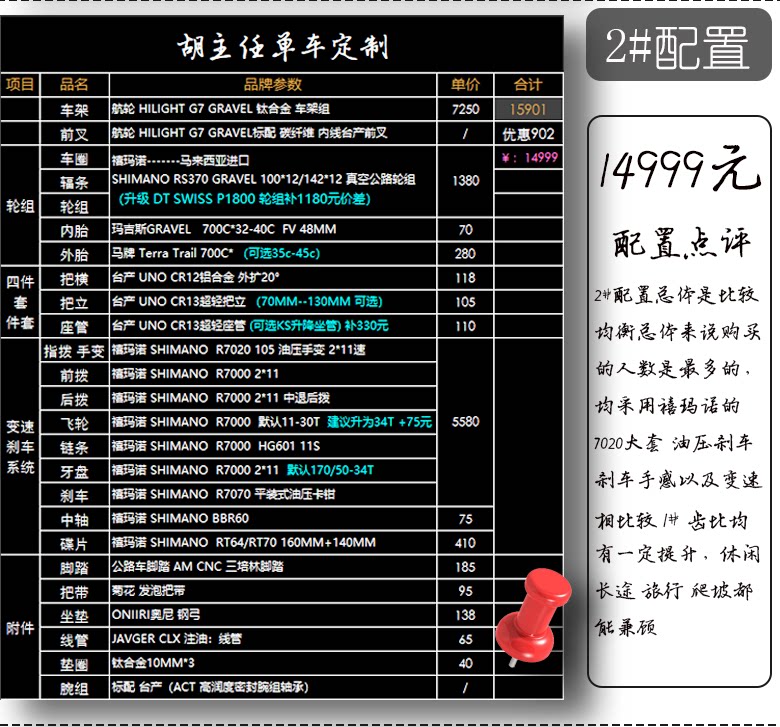780x727 pixels.
Task: Select the pedal price 185
Action: tap(465, 567)
